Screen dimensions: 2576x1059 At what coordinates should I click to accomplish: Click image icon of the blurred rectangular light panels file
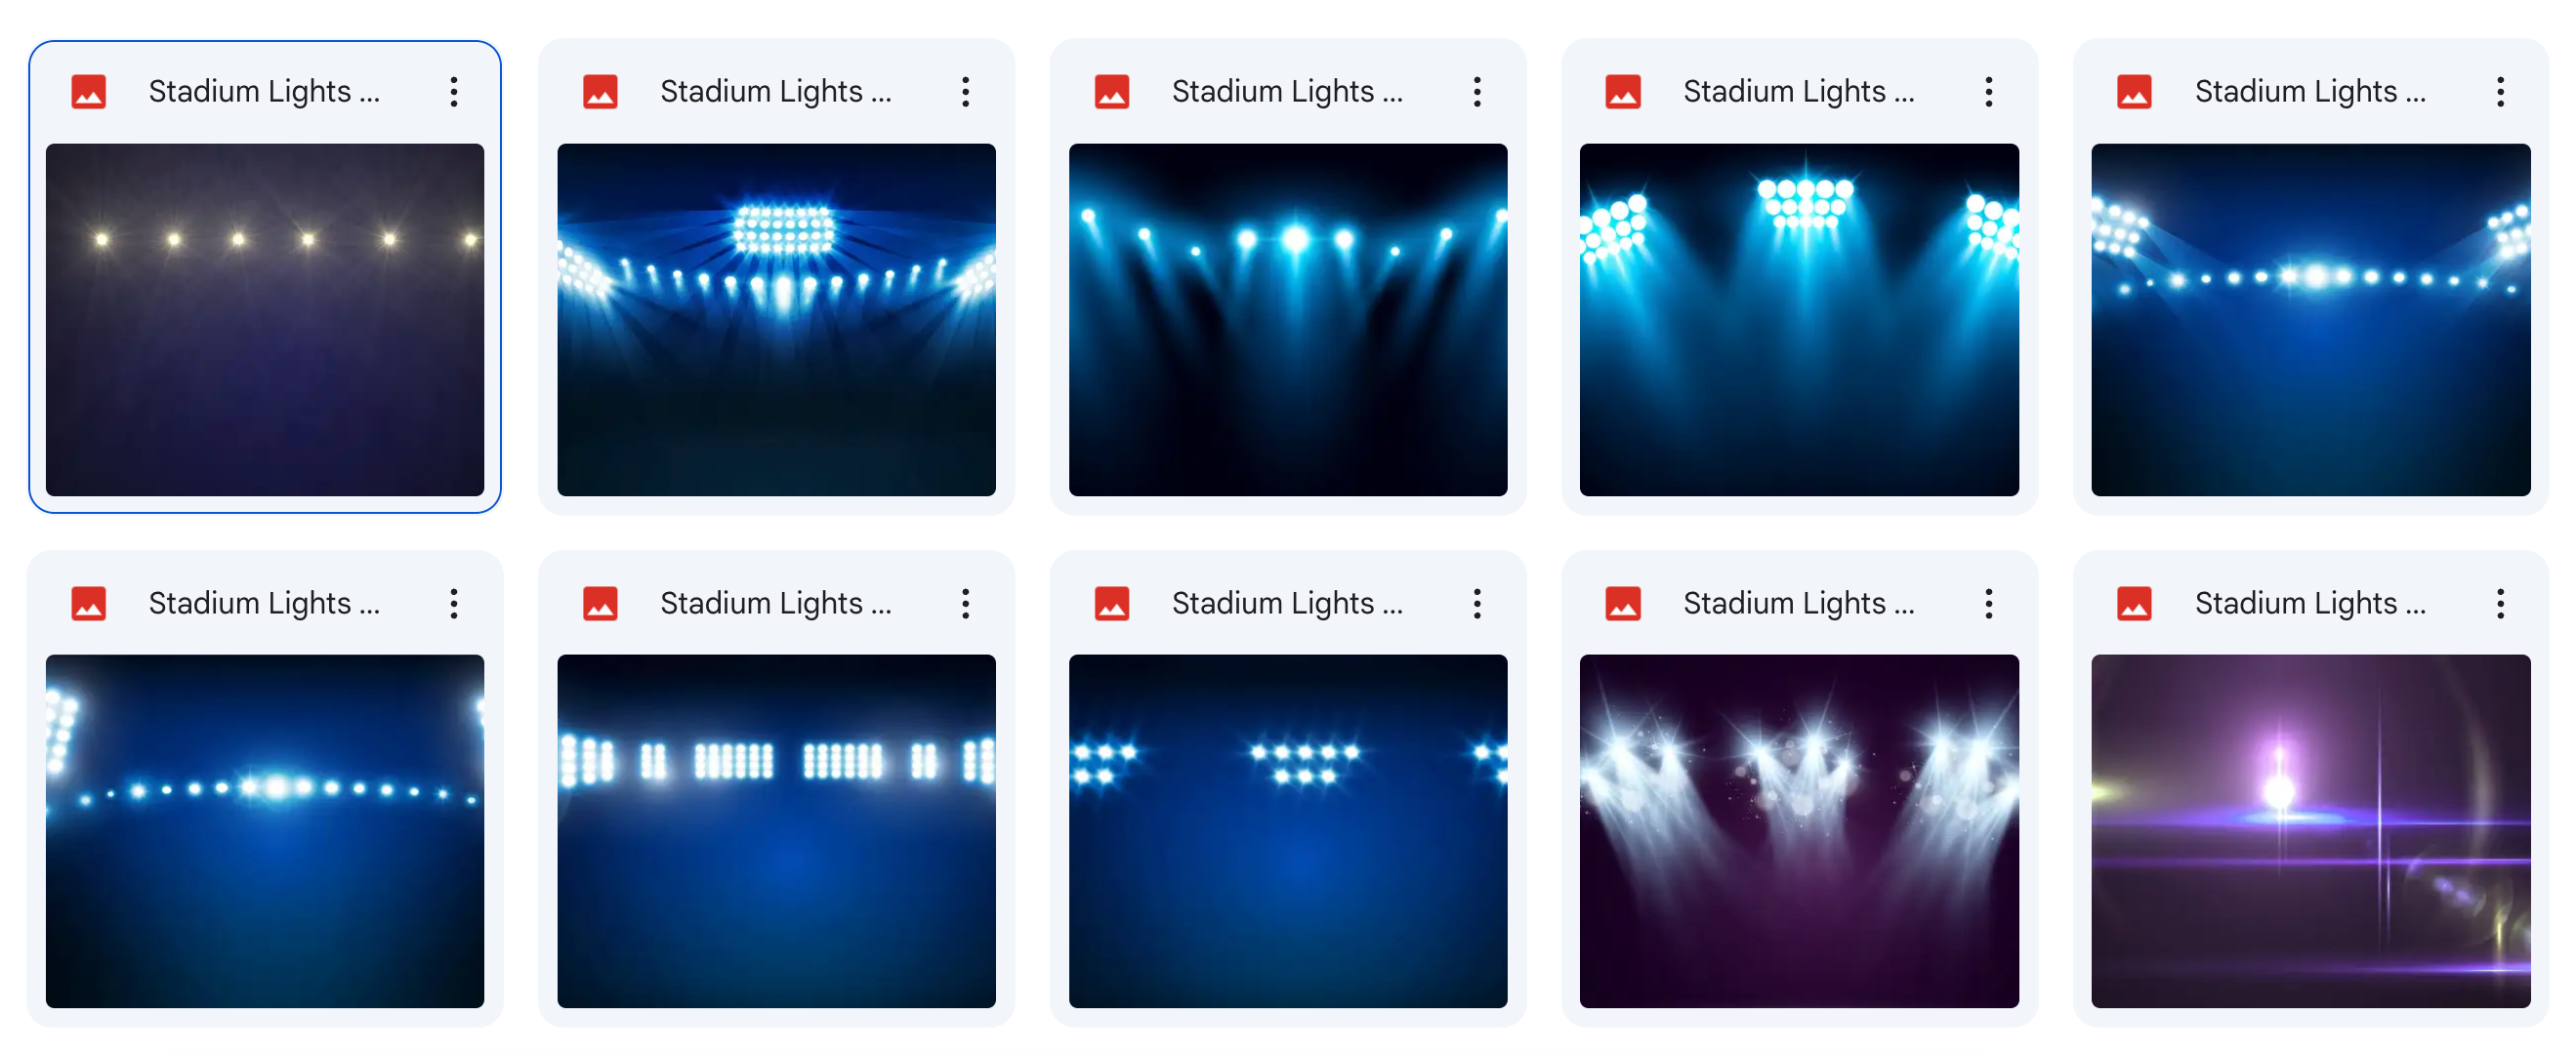tap(599, 604)
